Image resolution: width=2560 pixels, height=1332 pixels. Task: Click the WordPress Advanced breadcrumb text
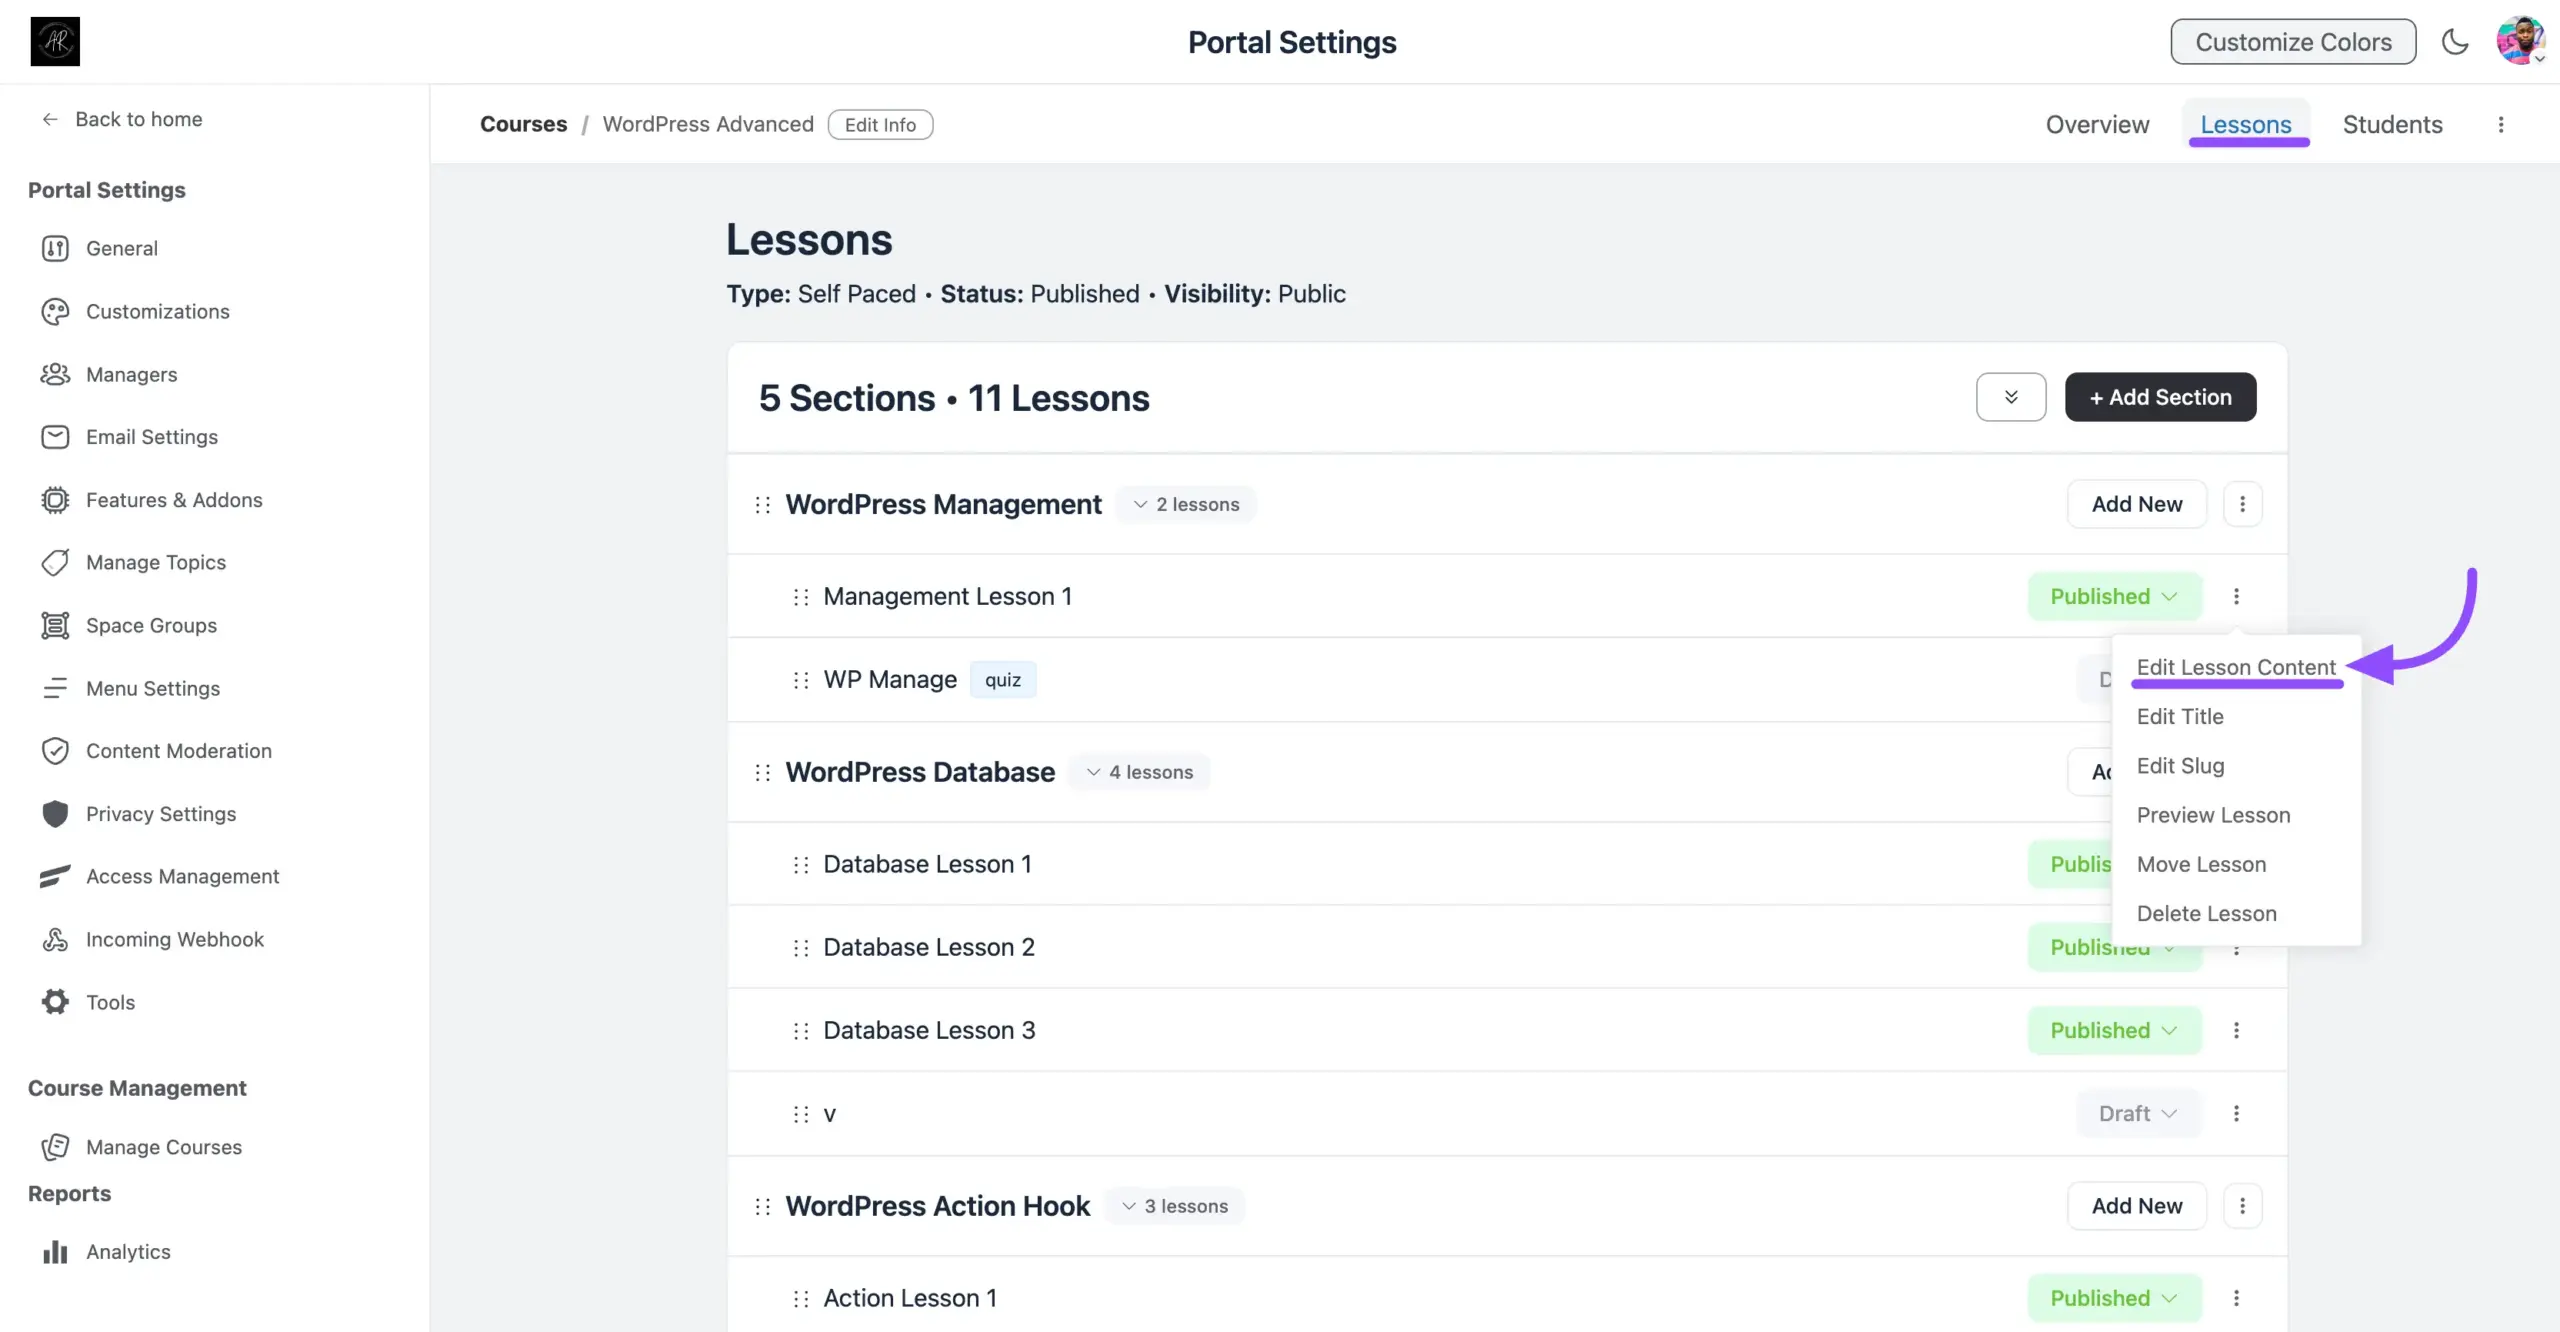(x=708, y=124)
